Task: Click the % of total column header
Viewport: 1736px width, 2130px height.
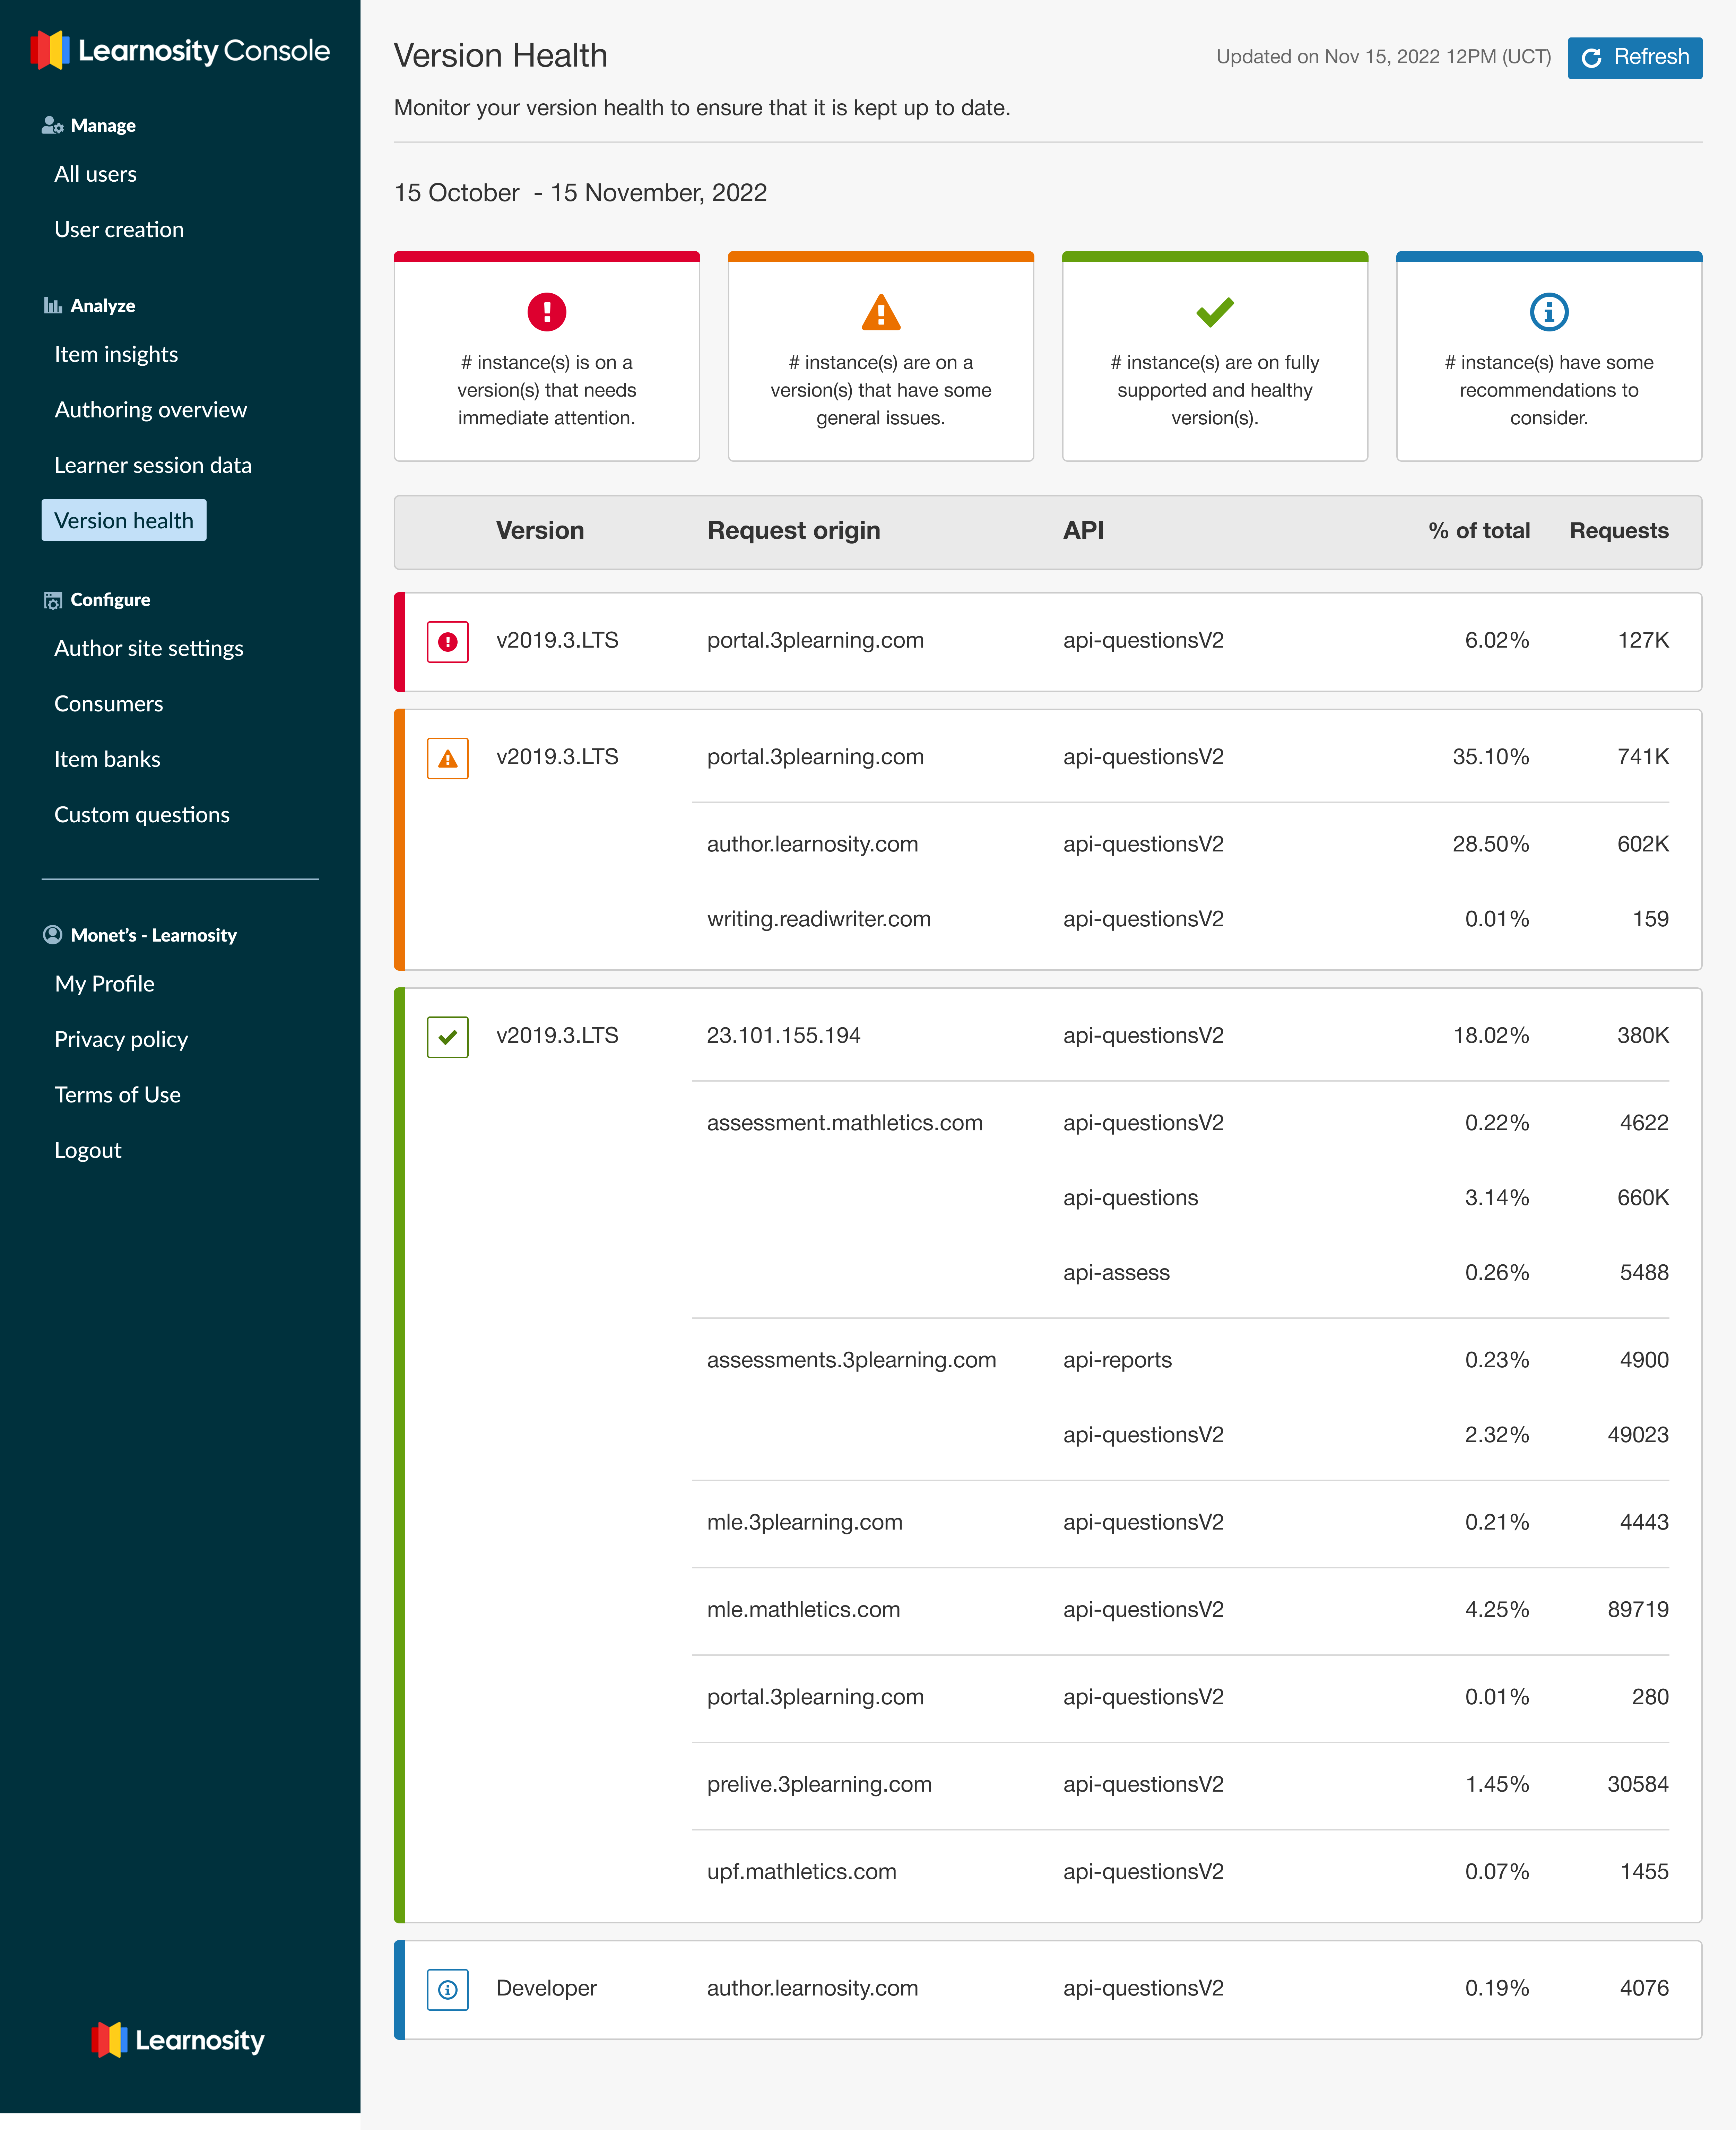Action: tap(1479, 531)
